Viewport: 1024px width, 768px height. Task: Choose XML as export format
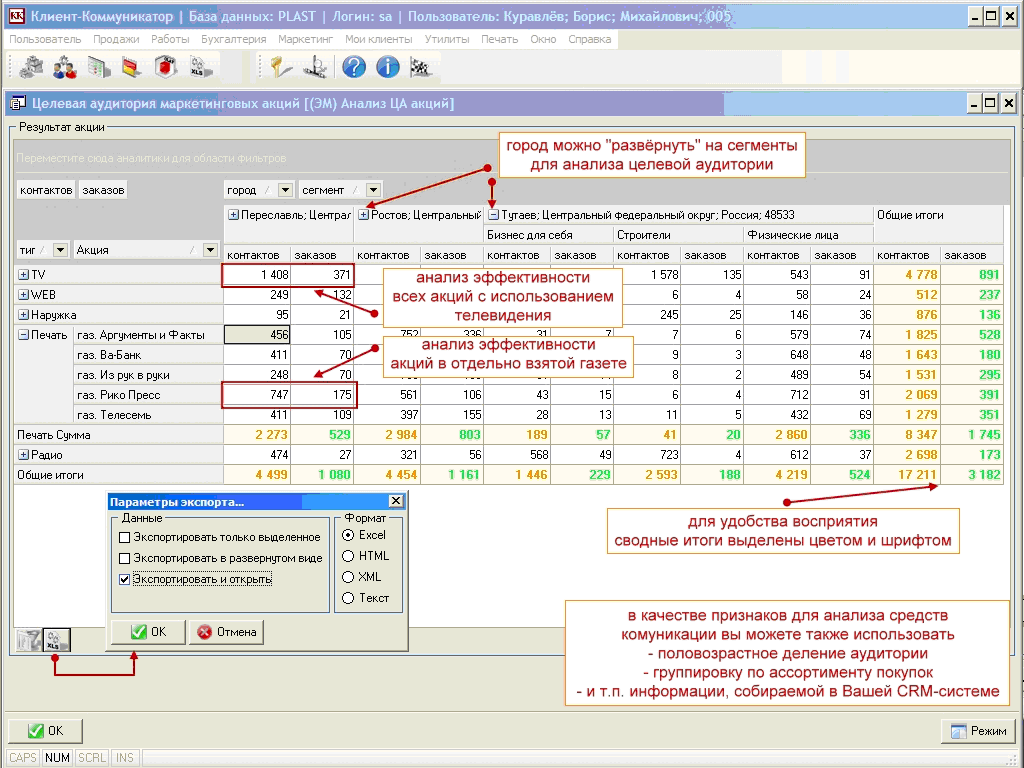[x=349, y=577]
